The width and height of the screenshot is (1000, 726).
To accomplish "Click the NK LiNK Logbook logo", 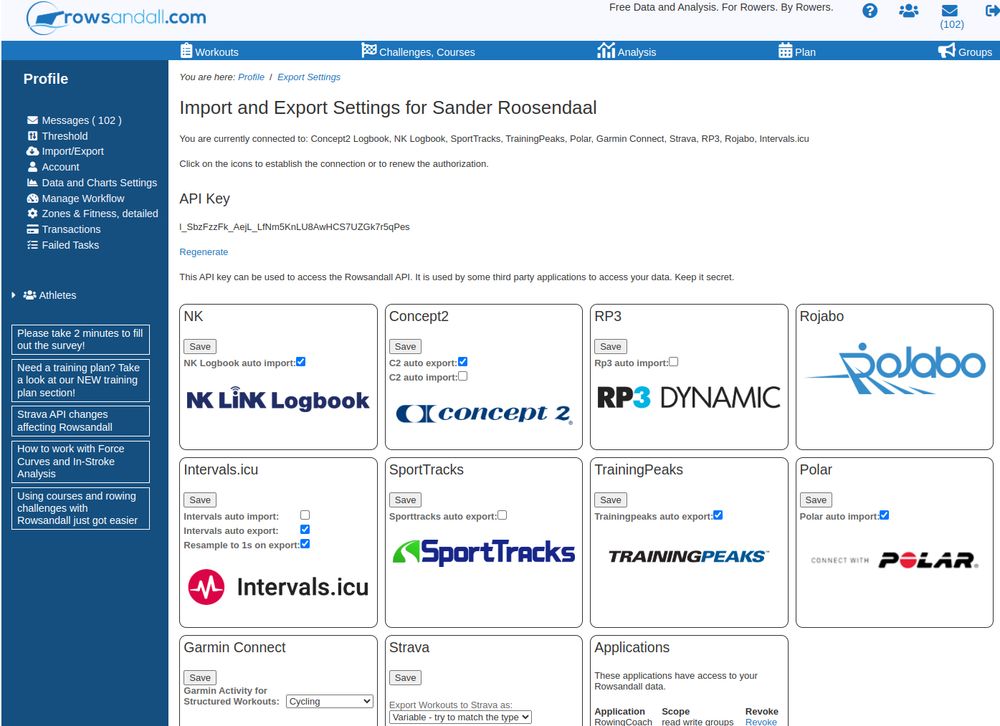I will click(277, 399).
